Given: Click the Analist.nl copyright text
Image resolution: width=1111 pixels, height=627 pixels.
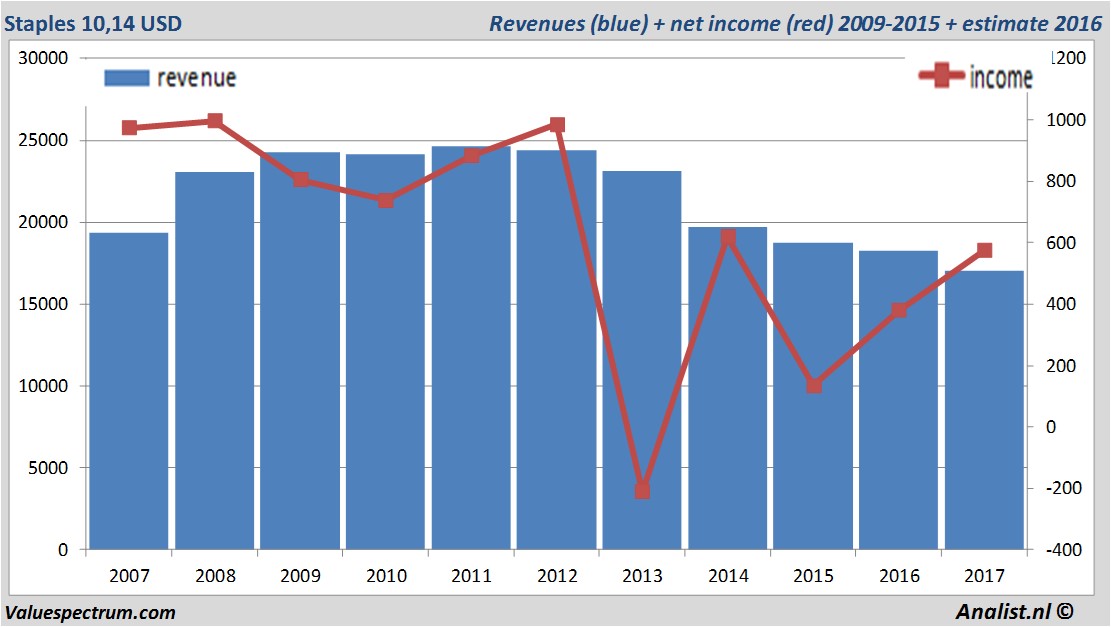Looking at the screenshot, I should coord(1015,611).
